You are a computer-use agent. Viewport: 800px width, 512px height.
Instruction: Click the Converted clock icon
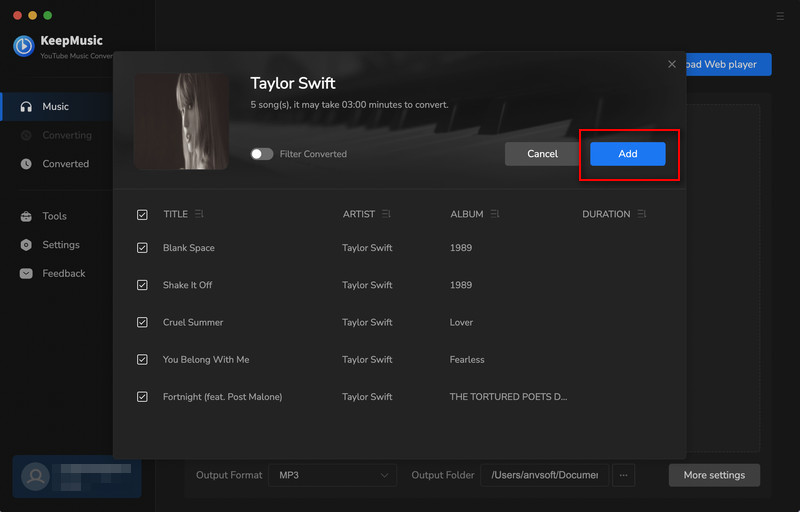point(26,164)
